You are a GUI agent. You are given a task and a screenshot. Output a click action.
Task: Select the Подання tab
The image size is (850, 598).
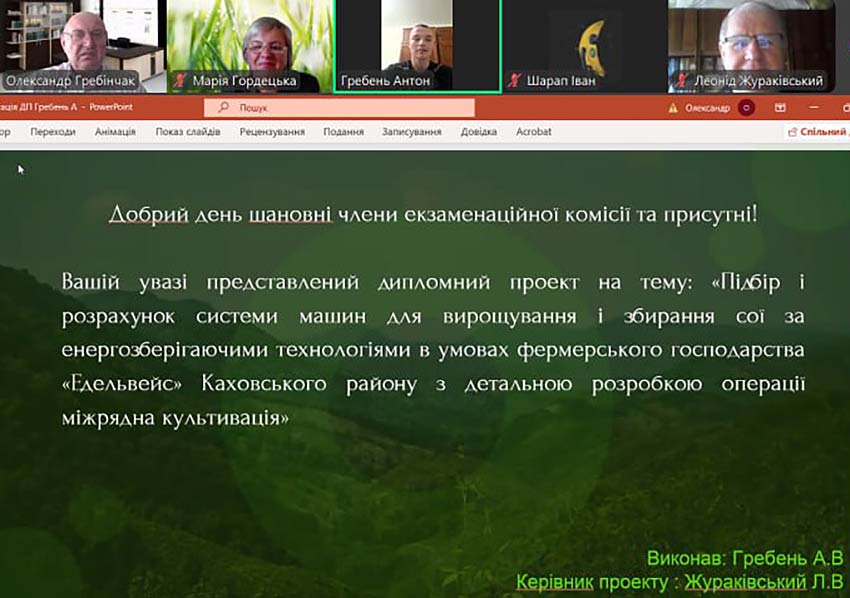pyautogui.click(x=343, y=132)
